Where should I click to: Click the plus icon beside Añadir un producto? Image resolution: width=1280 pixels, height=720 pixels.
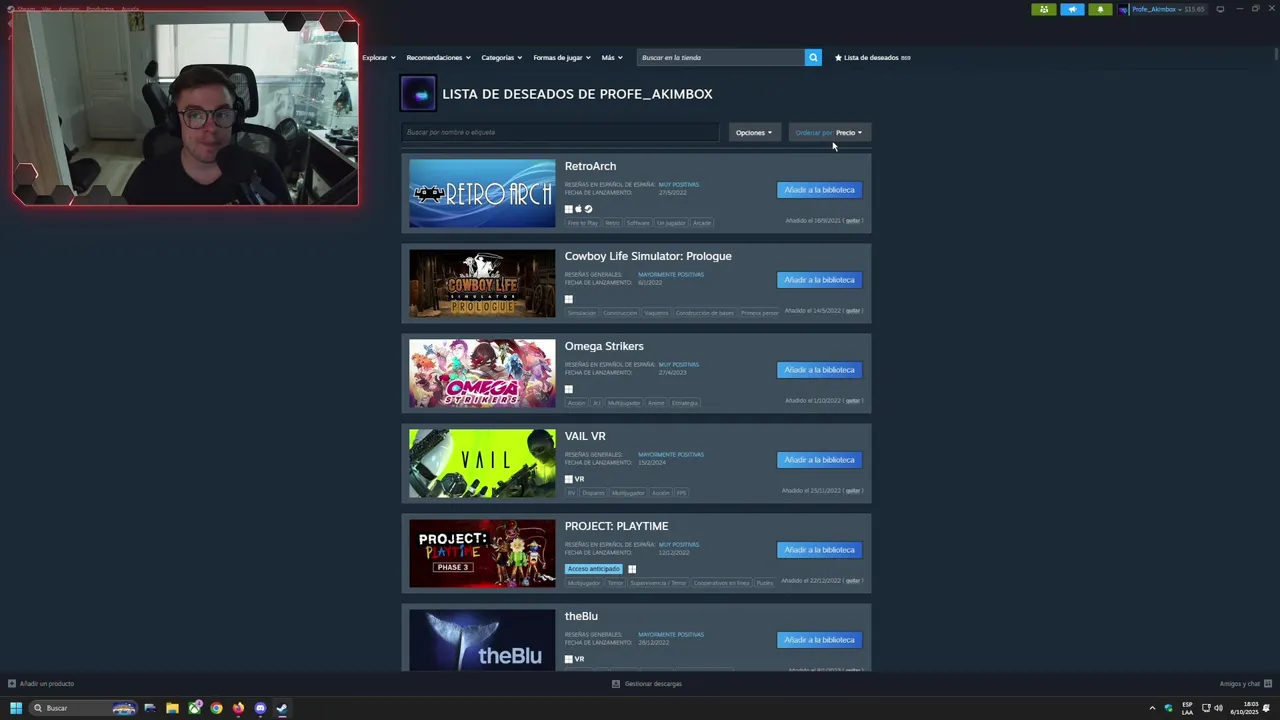tap(12, 684)
